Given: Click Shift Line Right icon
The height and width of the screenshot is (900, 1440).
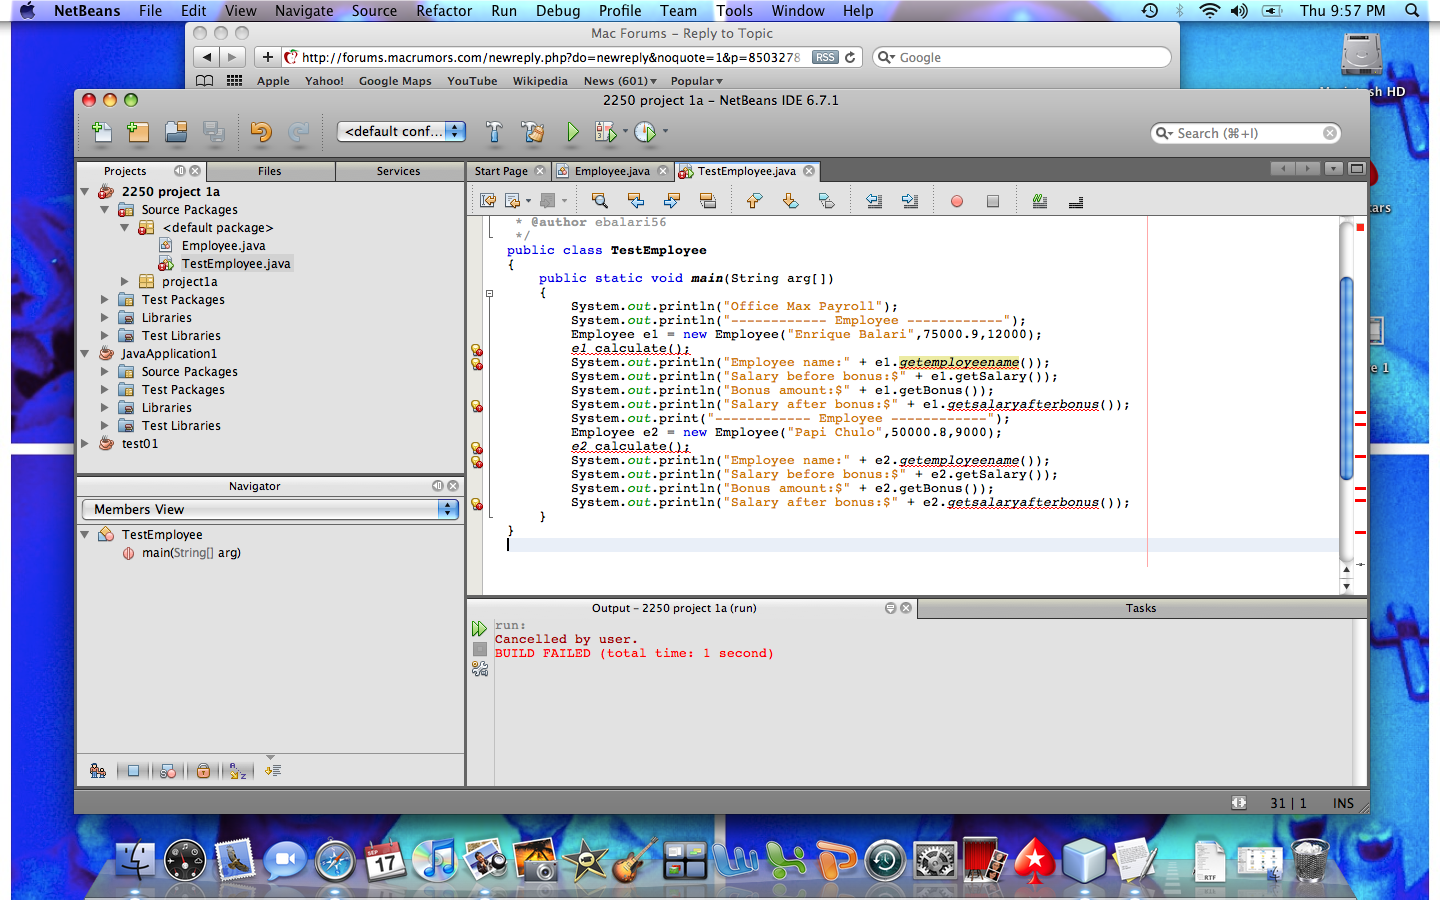Looking at the screenshot, I should tap(910, 201).
